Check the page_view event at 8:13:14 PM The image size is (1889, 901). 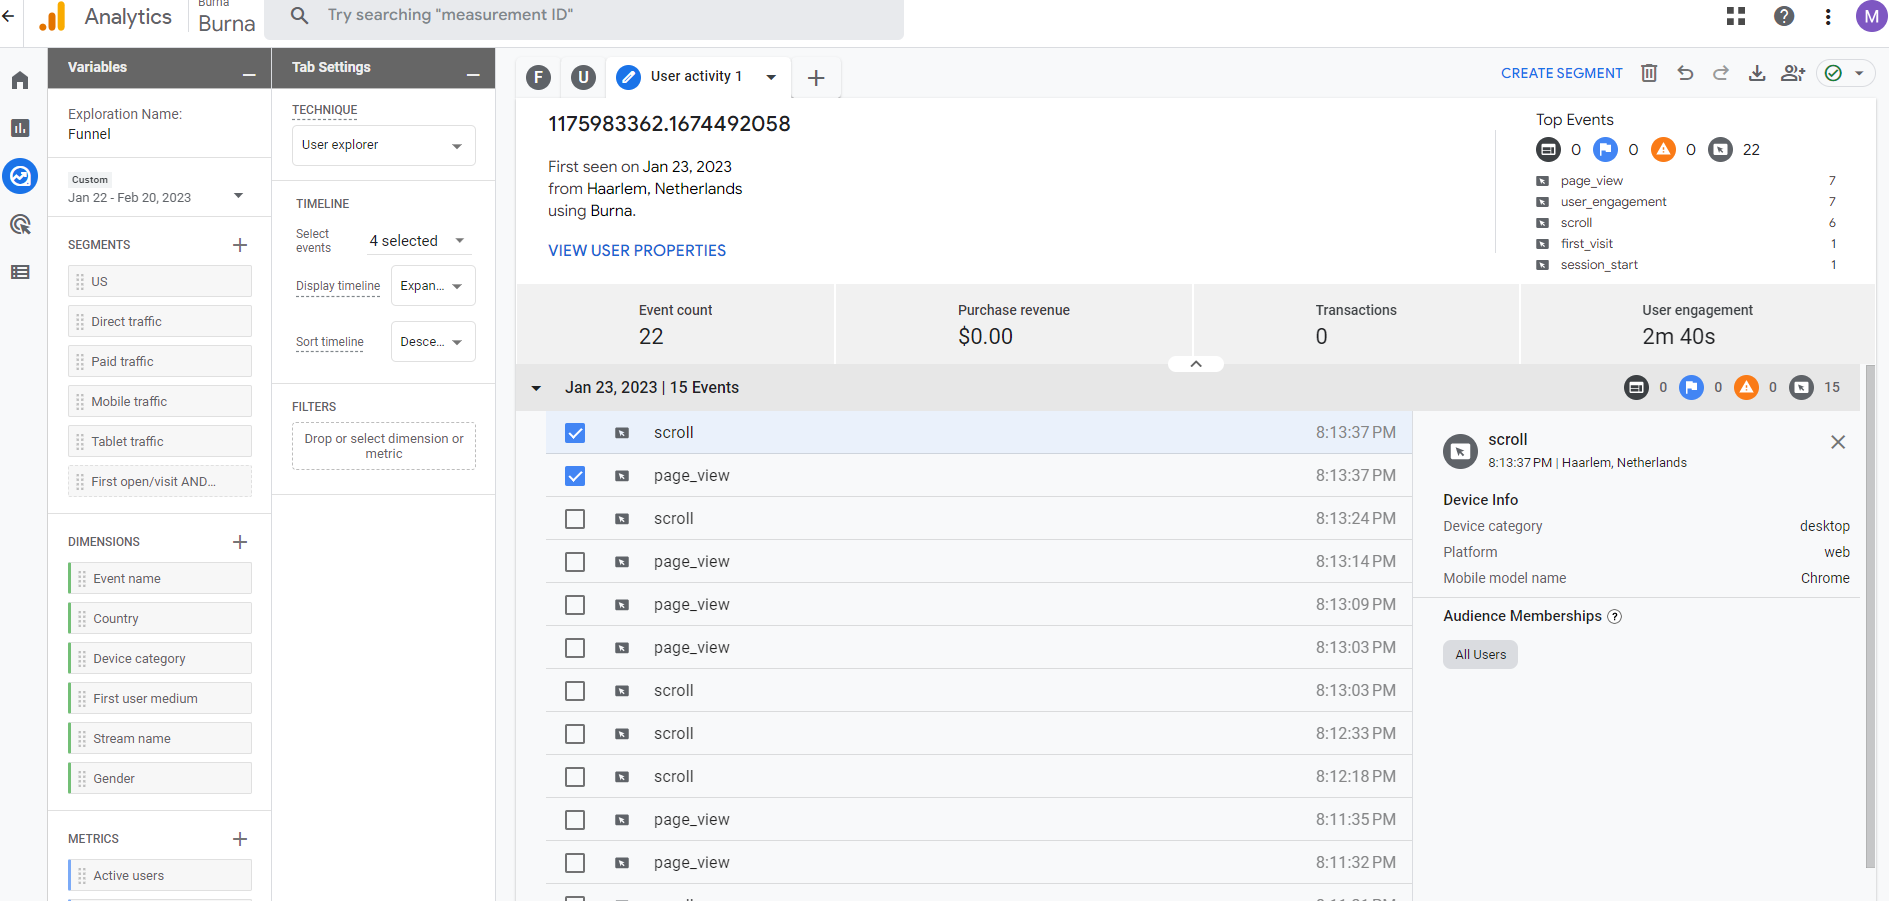pos(575,562)
